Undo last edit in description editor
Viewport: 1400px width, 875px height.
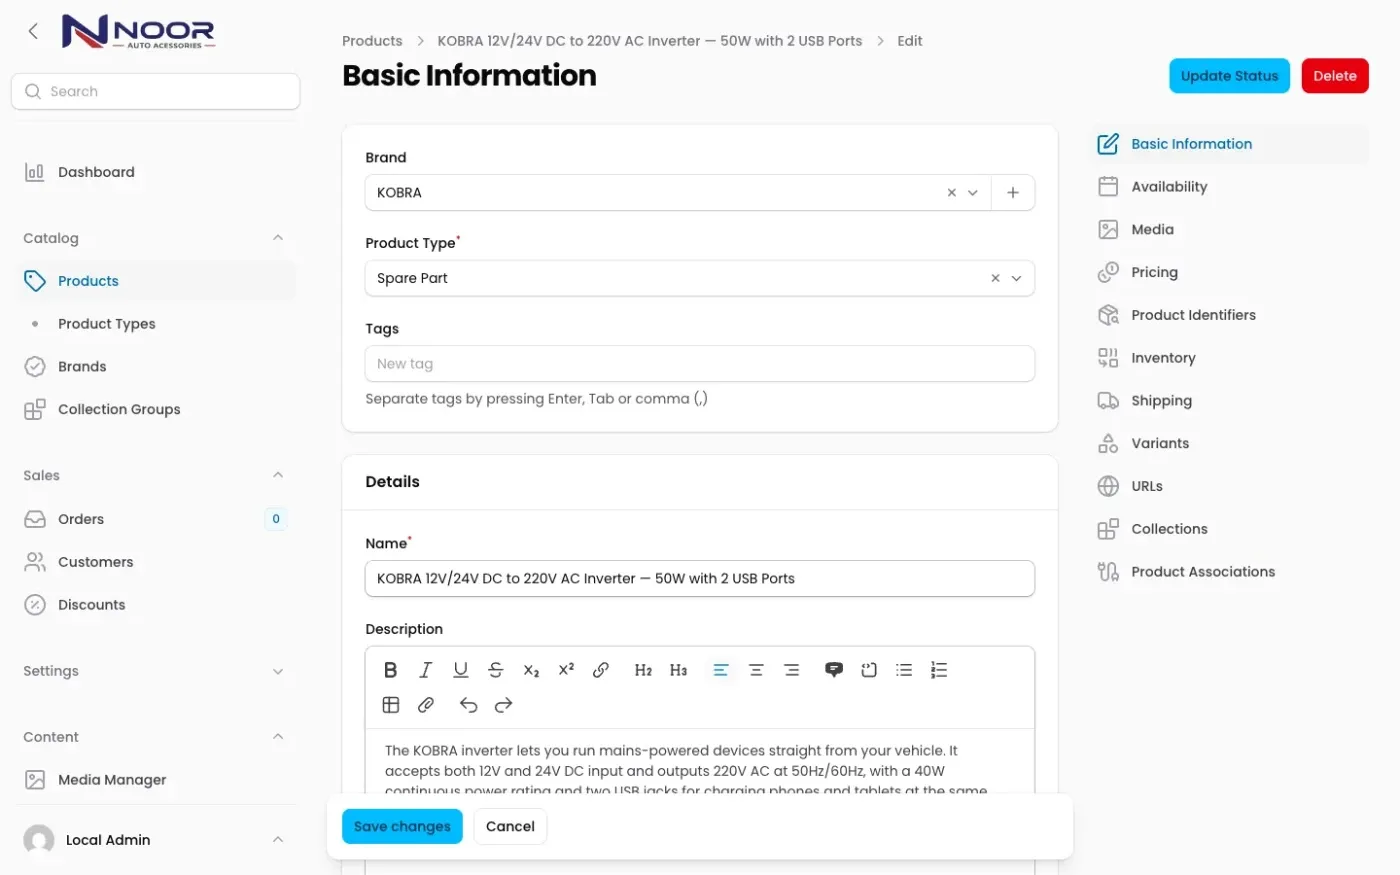[468, 705]
